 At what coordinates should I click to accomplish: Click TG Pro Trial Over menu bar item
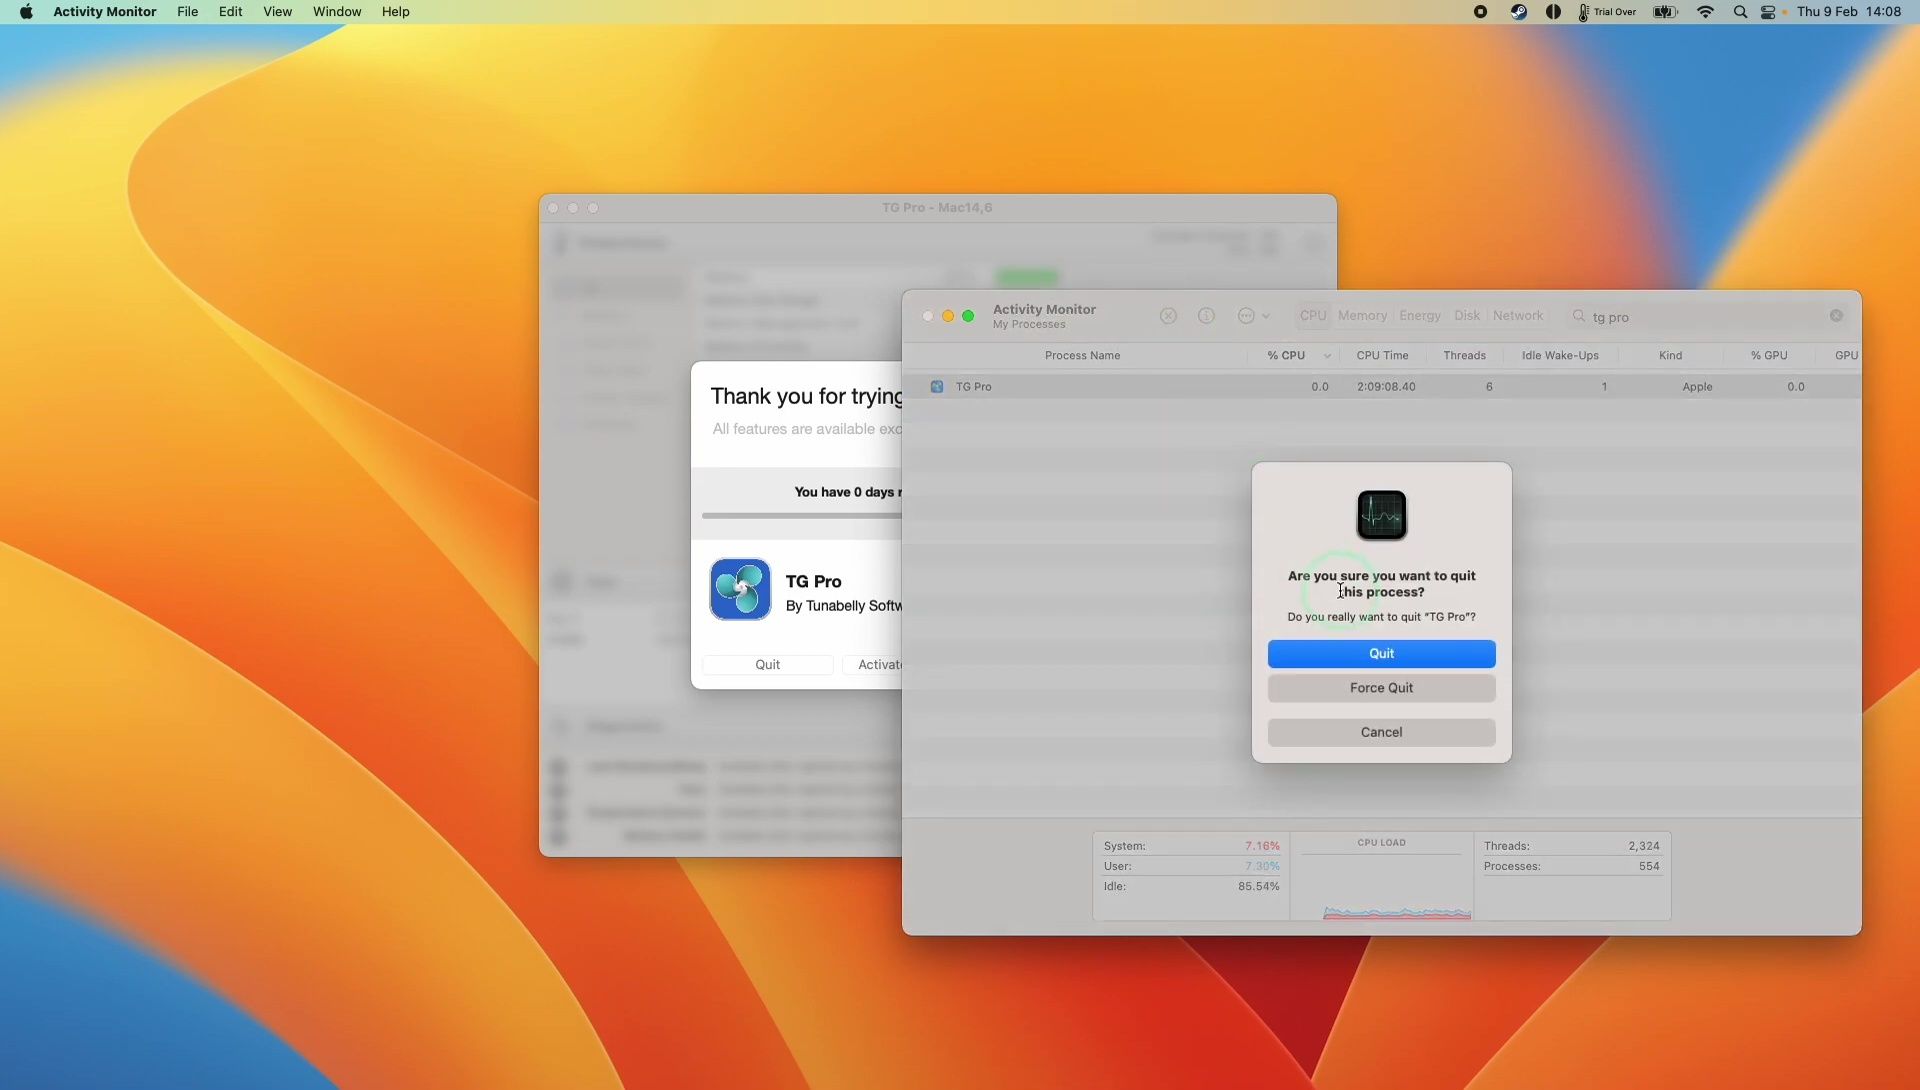[1606, 12]
